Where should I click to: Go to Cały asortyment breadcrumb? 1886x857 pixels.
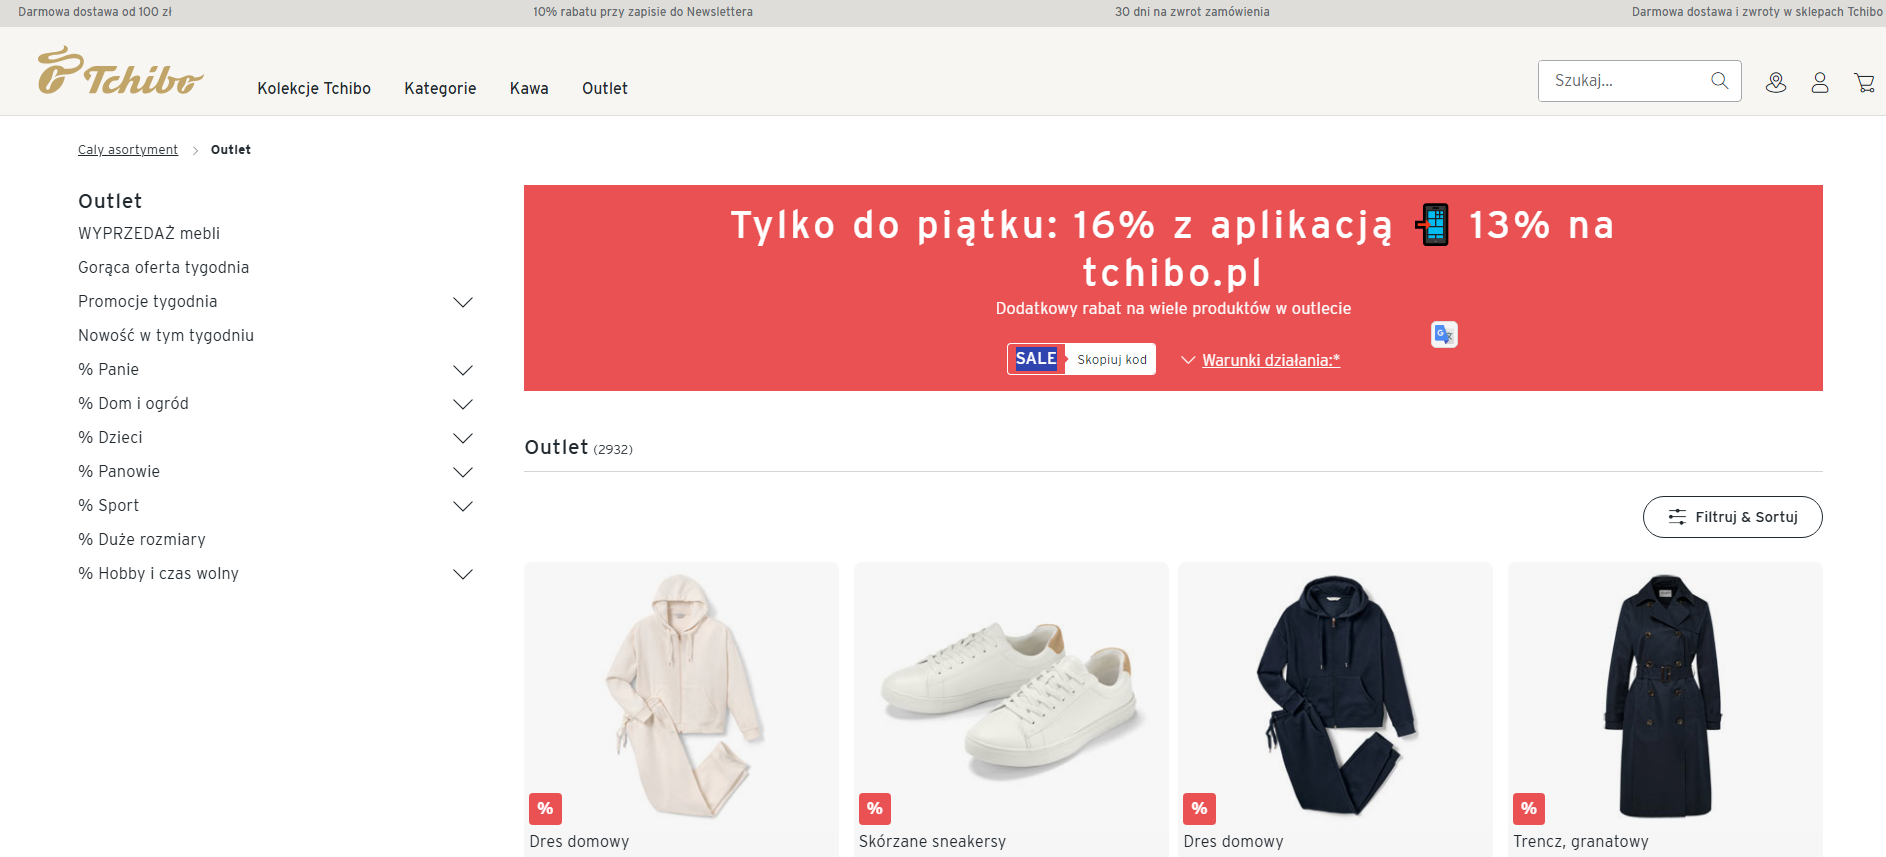coord(128,149)
